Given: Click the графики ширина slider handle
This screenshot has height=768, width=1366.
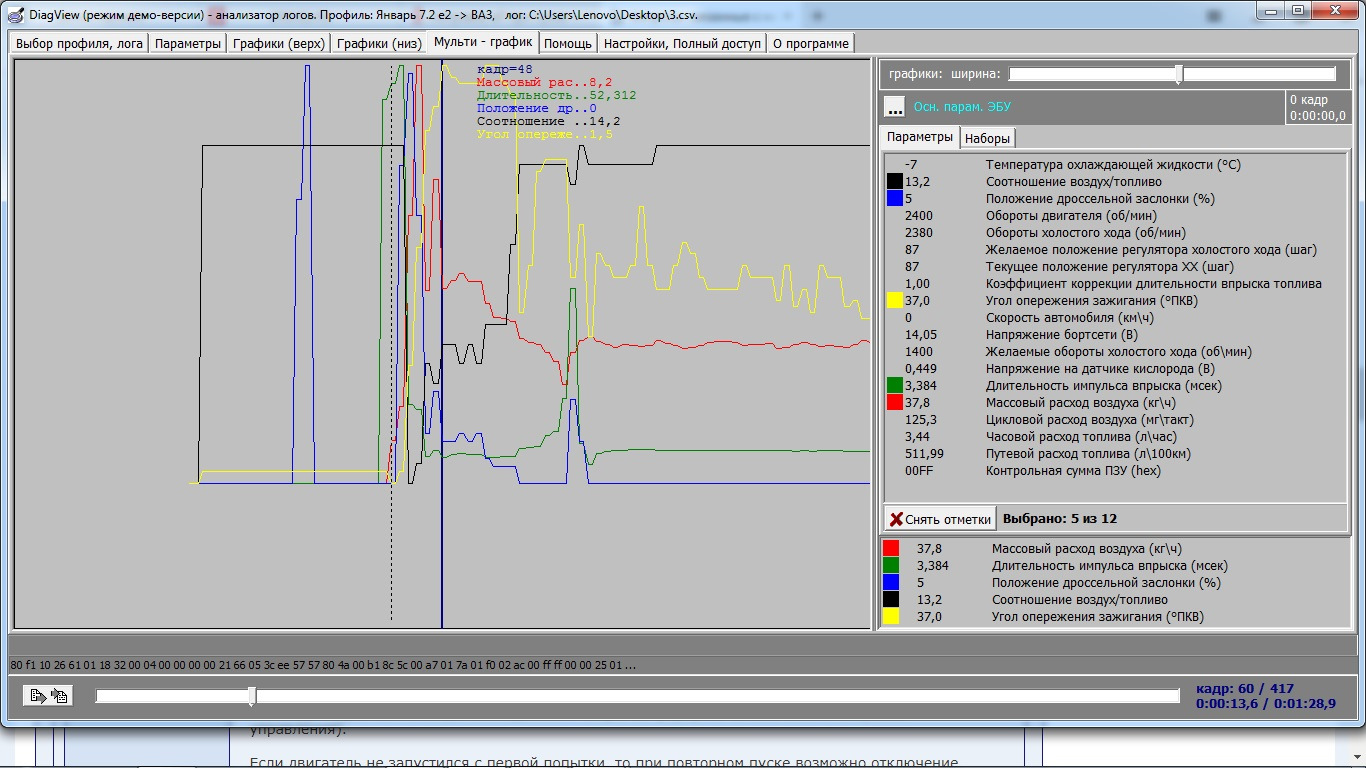Looking at the screenshot, I should point(1179,74).
